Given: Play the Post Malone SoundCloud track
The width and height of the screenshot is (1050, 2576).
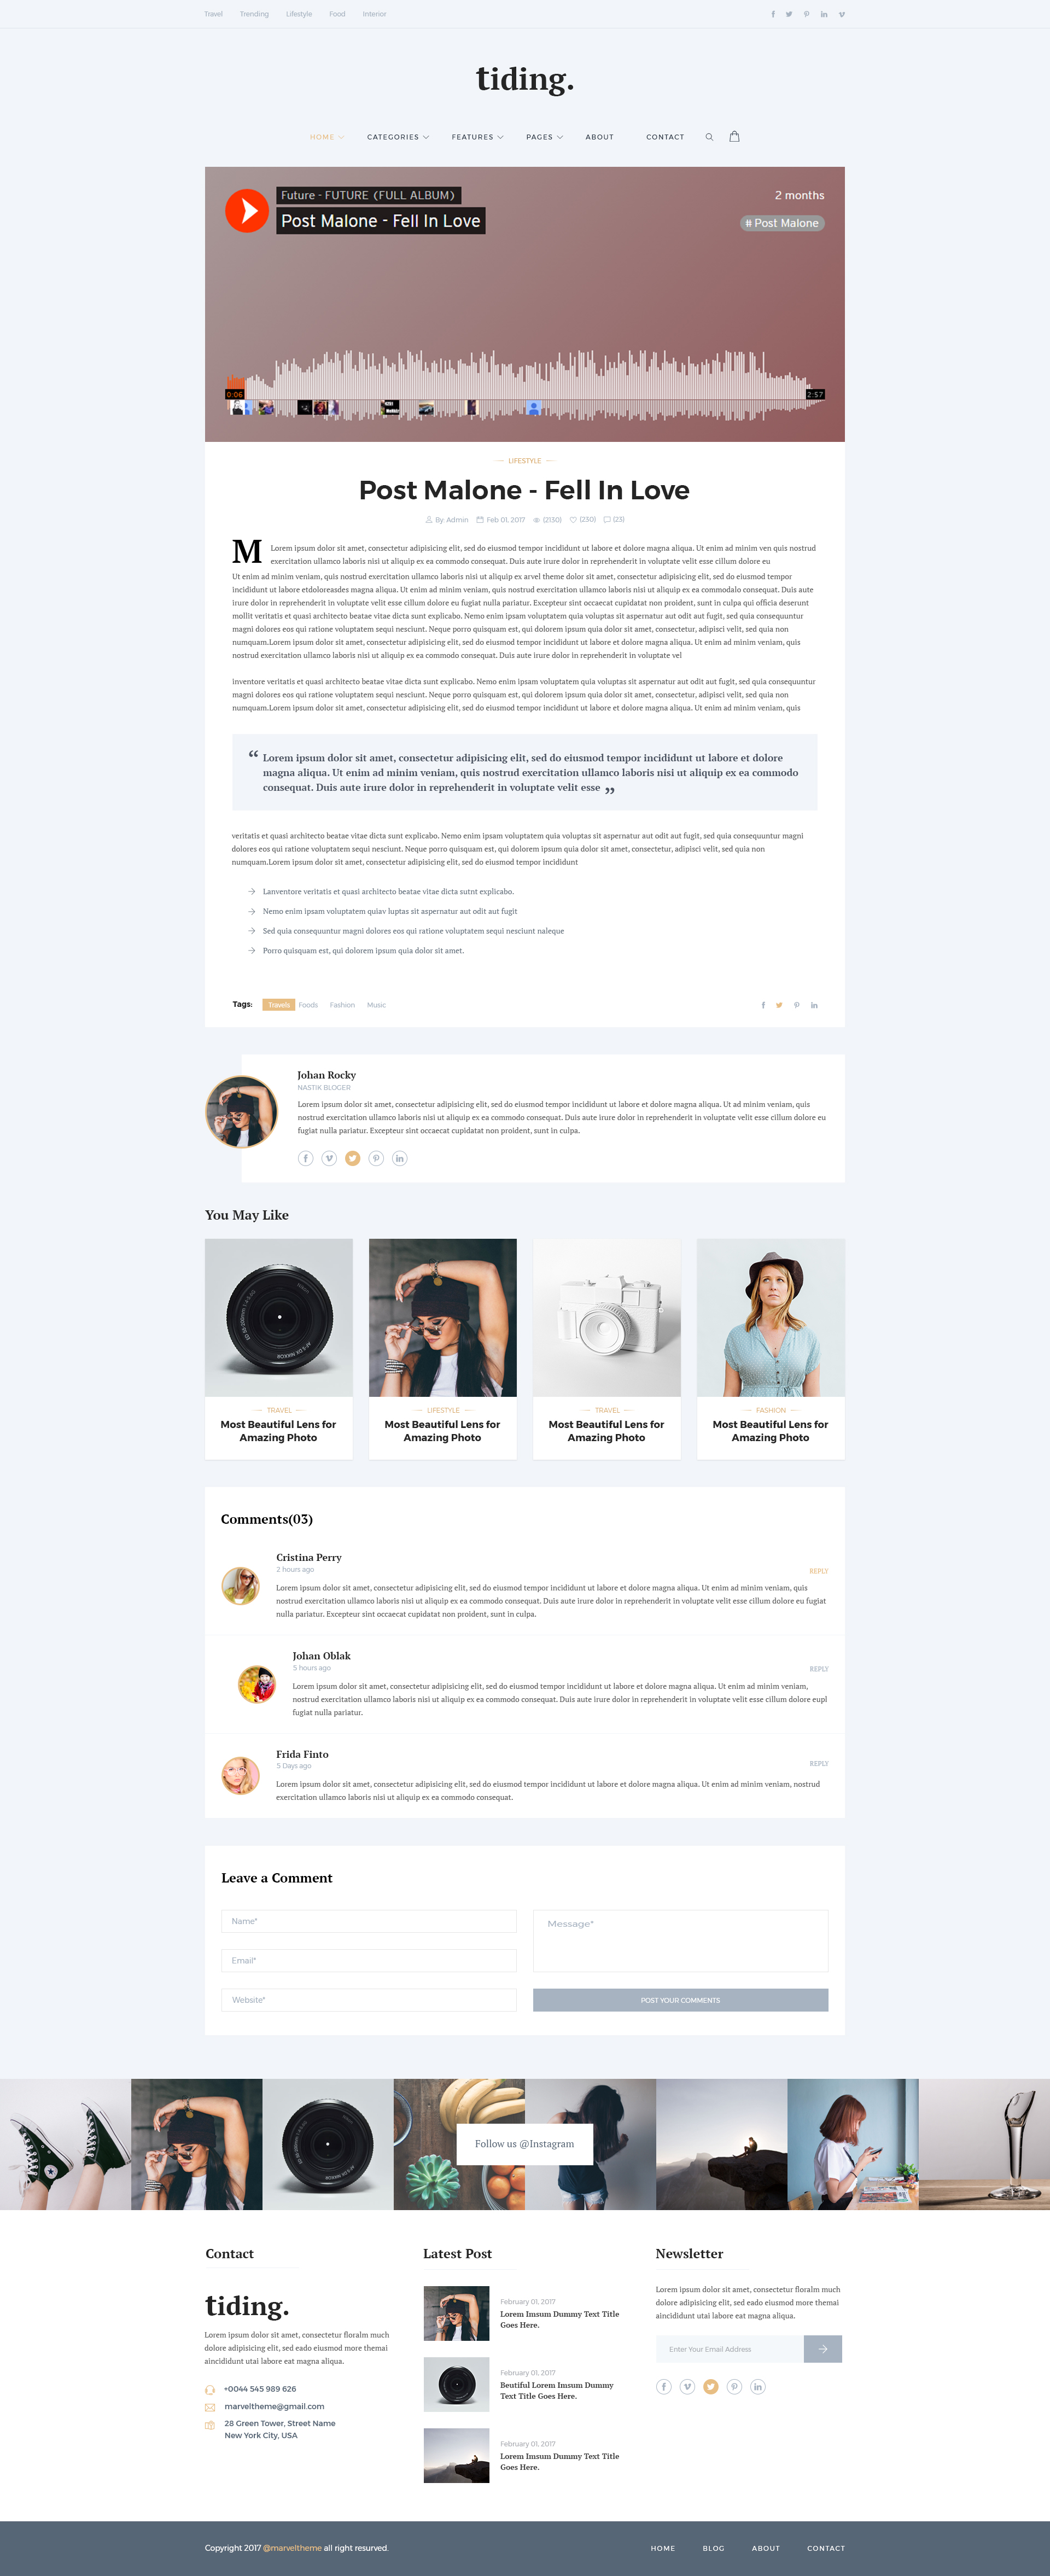Looking at the screenshot, I should pyautogui.click(x=247, y=211).
